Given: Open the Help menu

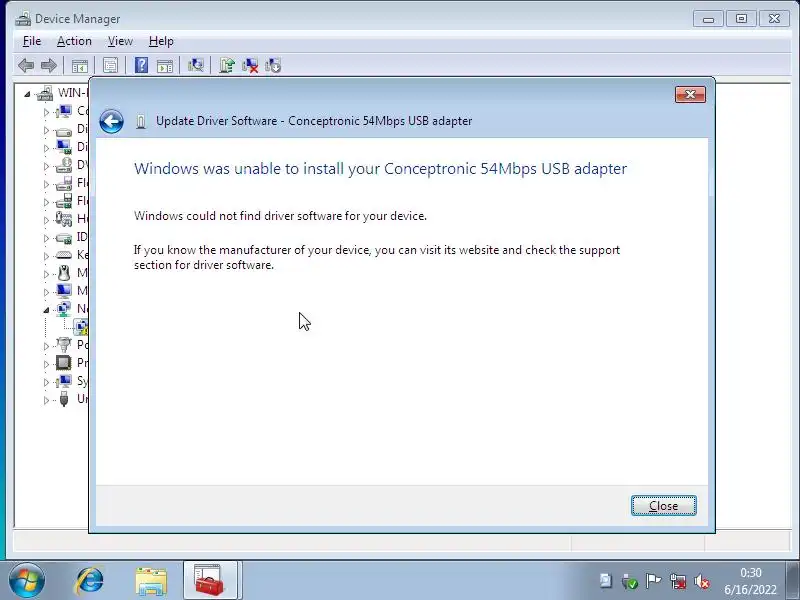Looking at the screenshot, I should tap(161, 41).
